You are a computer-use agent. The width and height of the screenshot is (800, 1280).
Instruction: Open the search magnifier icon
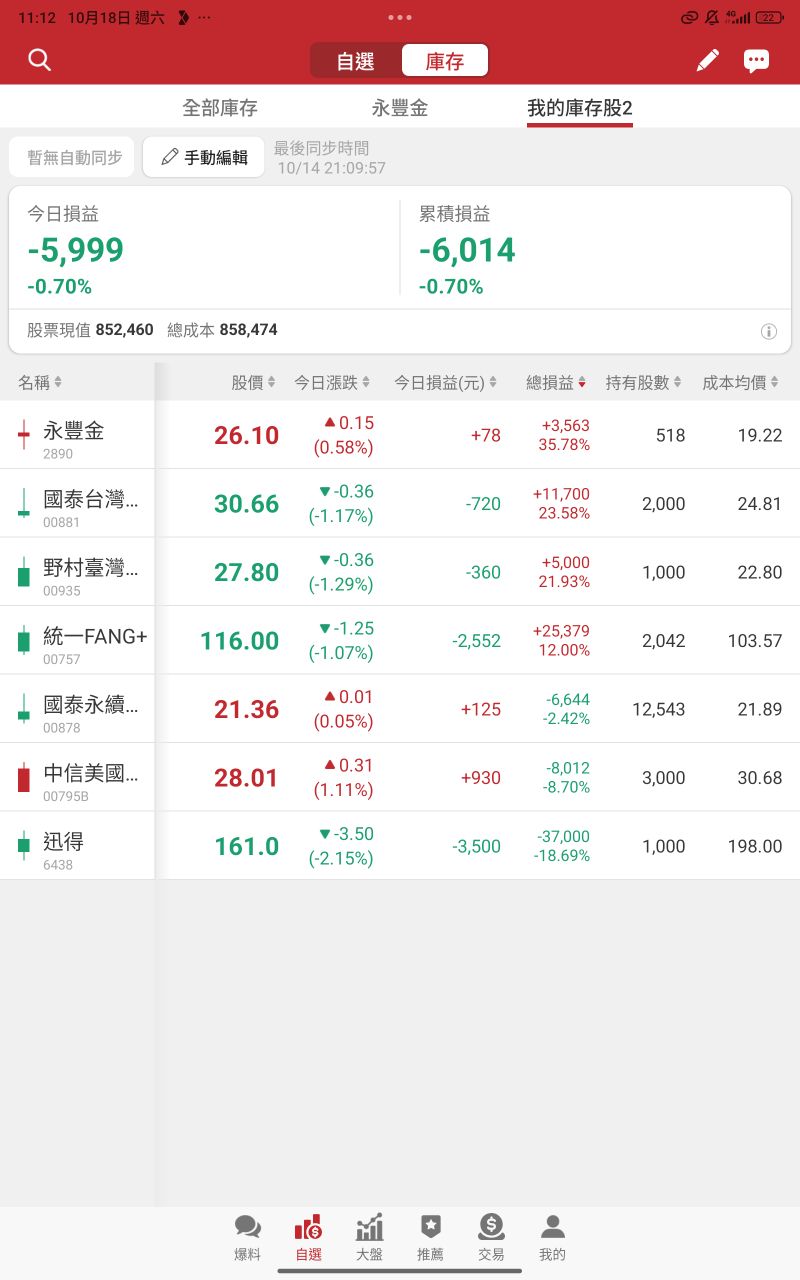39,60
